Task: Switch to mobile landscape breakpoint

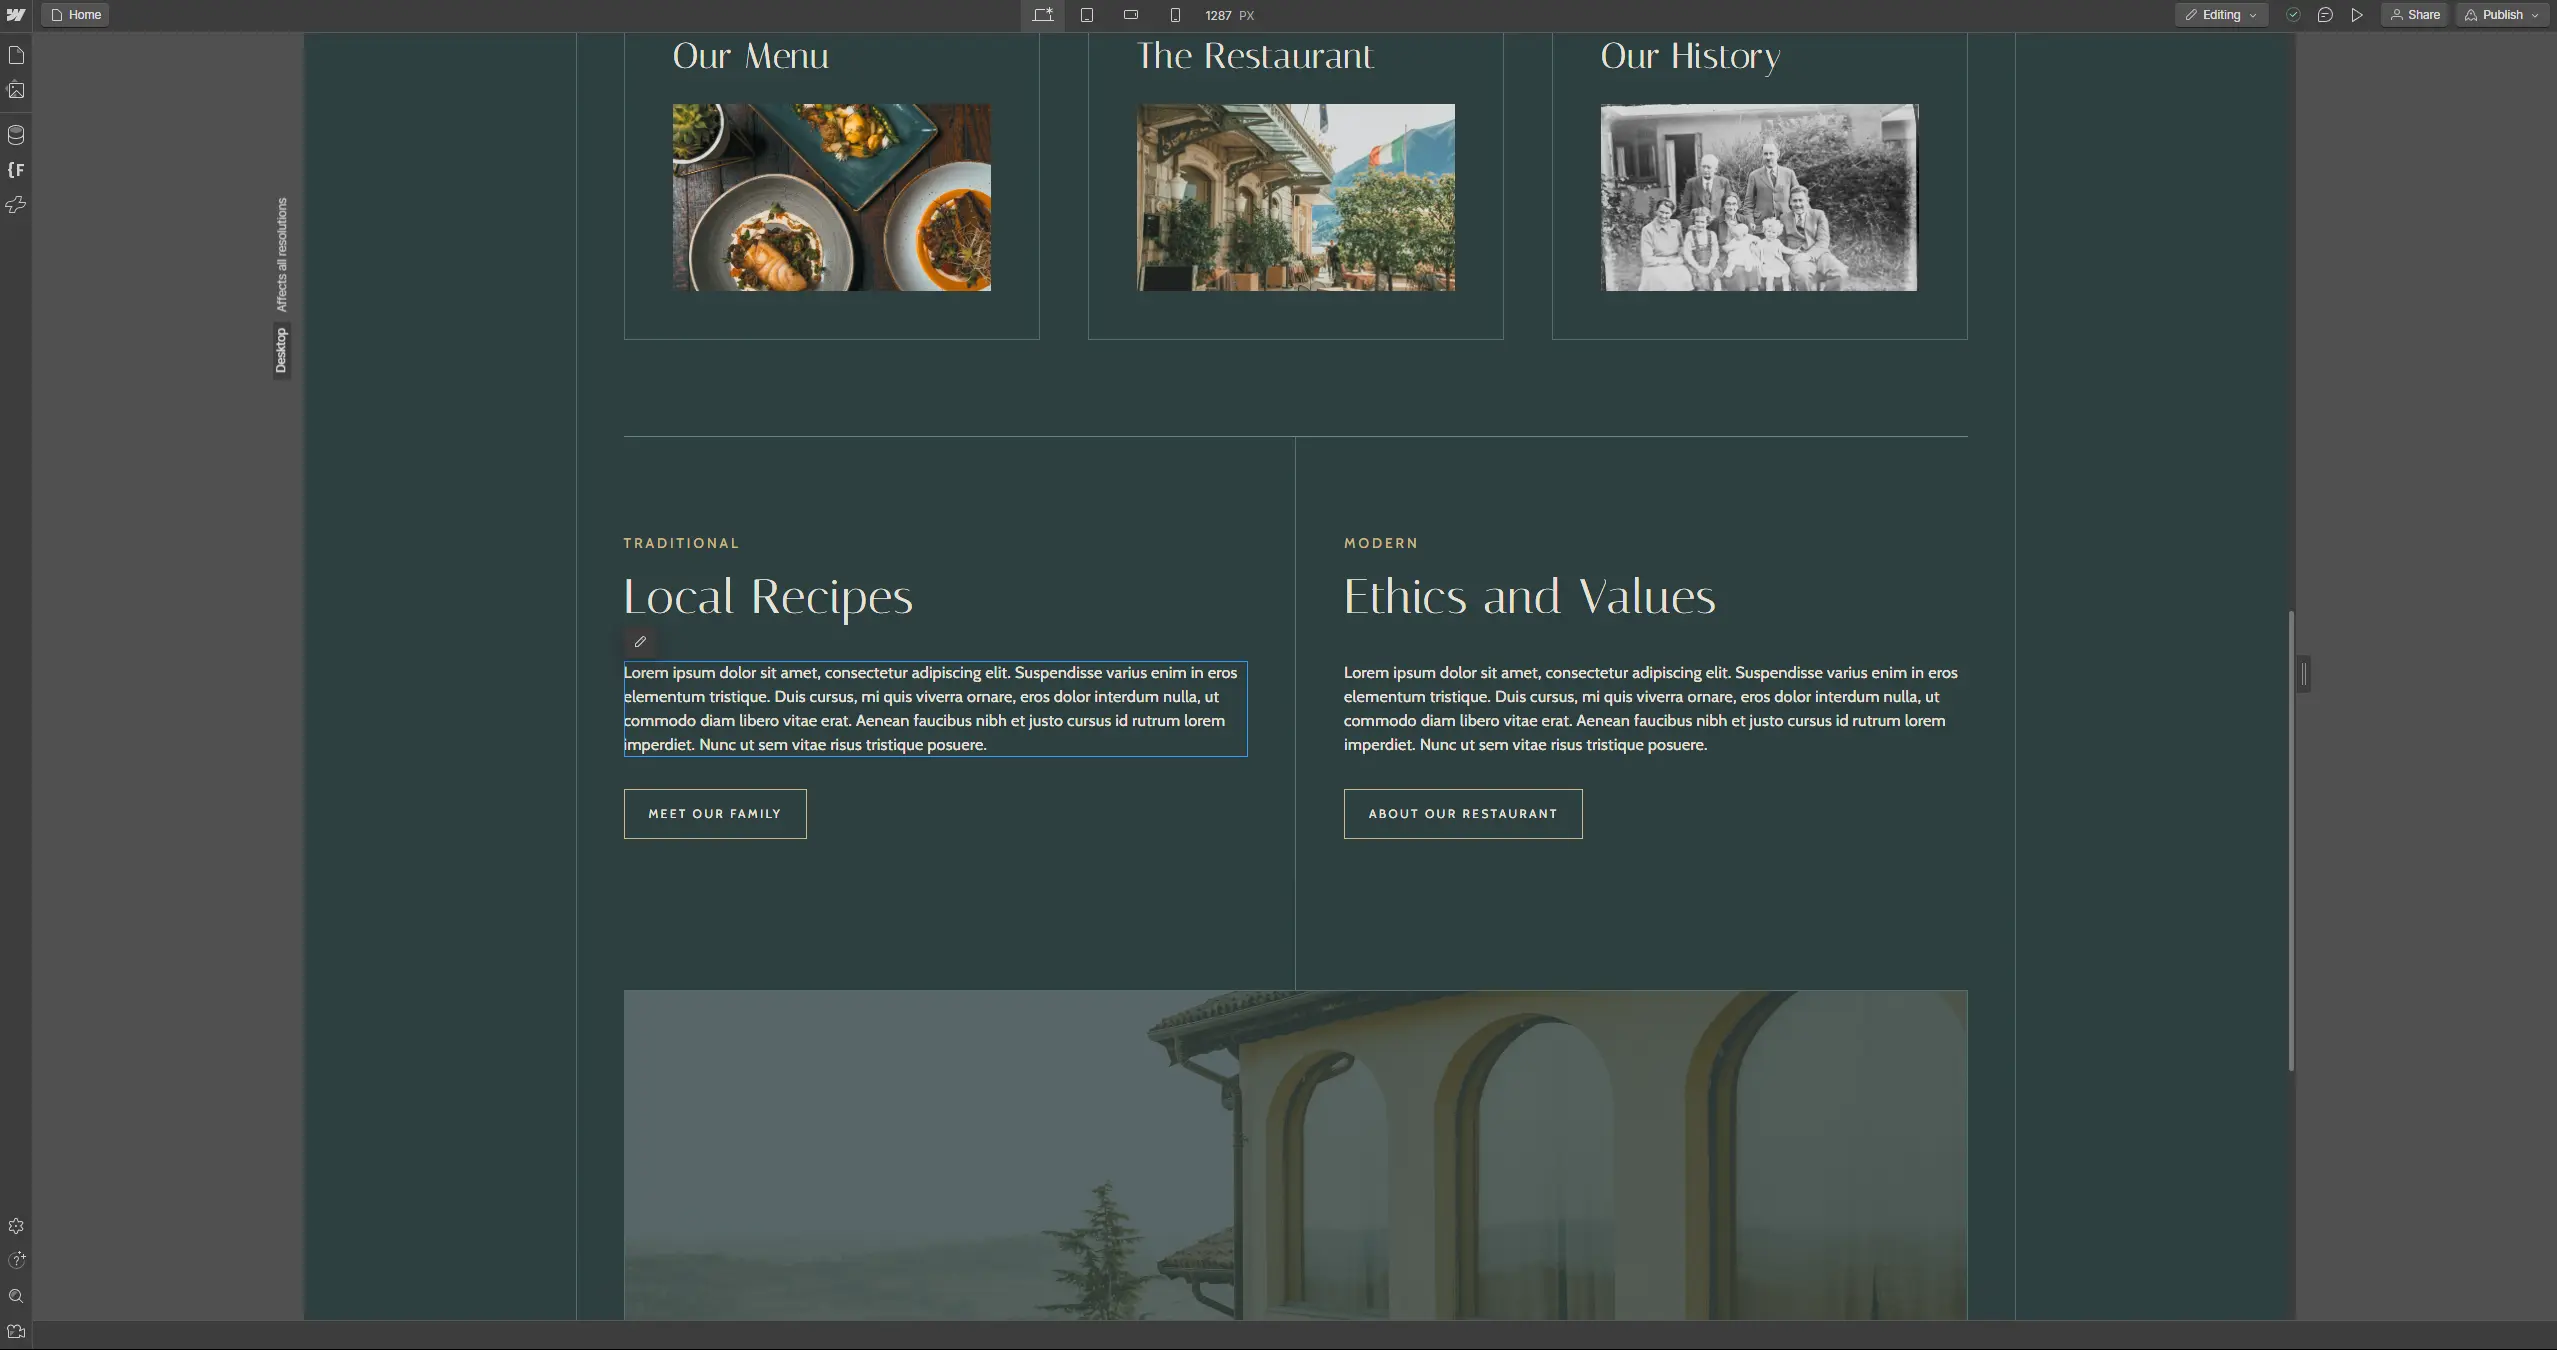Action: [x=1131, y=15]
